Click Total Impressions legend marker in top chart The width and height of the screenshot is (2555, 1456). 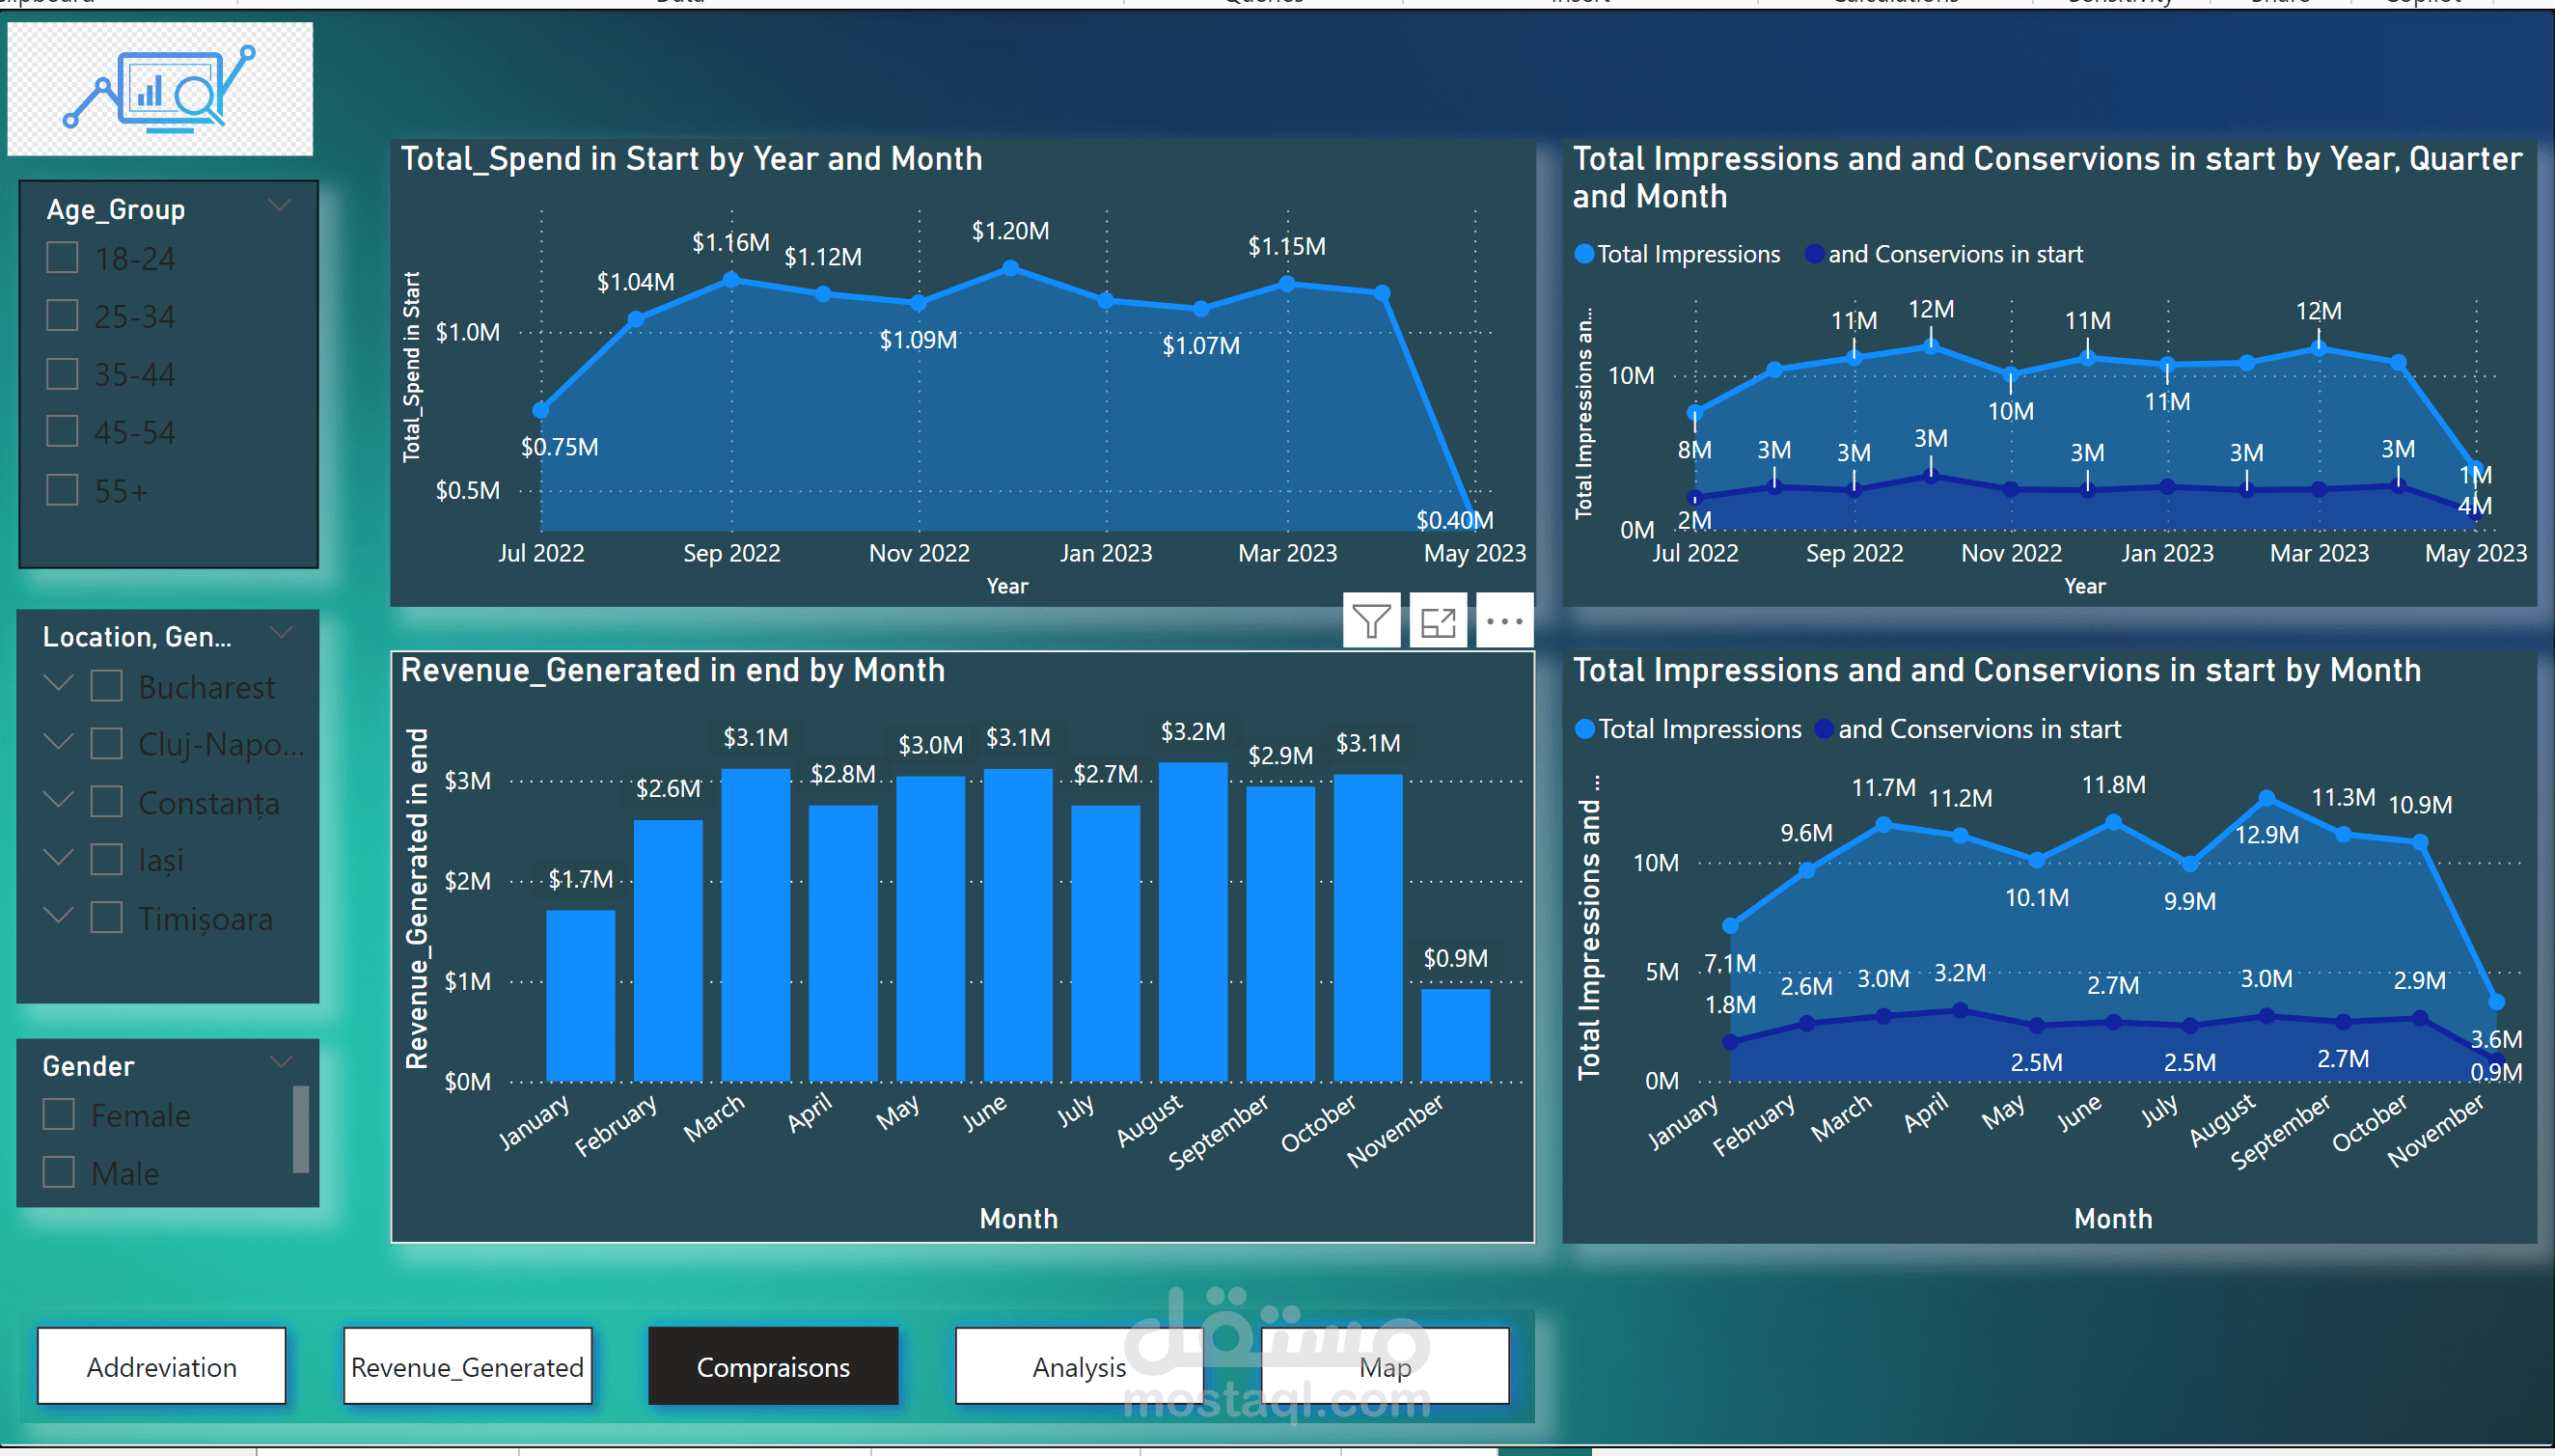tap(1584, 254)
